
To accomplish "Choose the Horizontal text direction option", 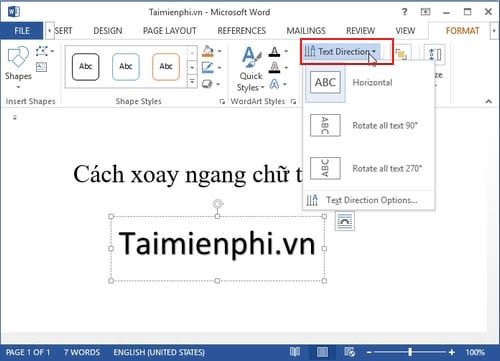I will tap(369, 83).
